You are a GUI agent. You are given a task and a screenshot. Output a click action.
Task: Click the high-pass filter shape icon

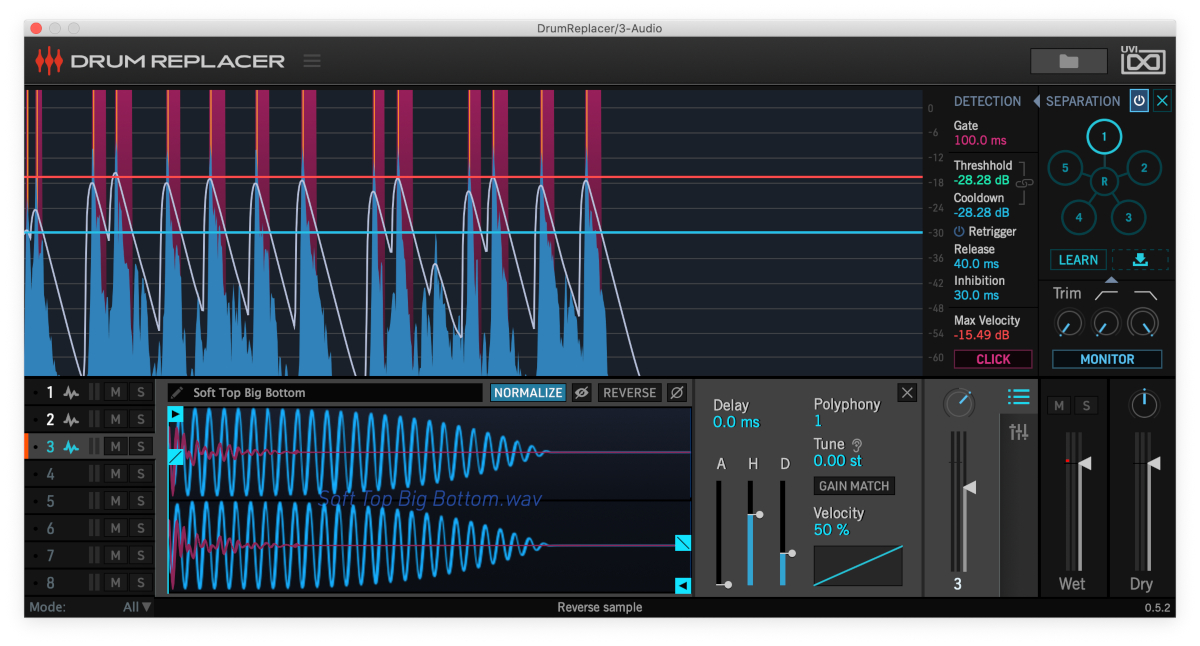pos(1106,294)
